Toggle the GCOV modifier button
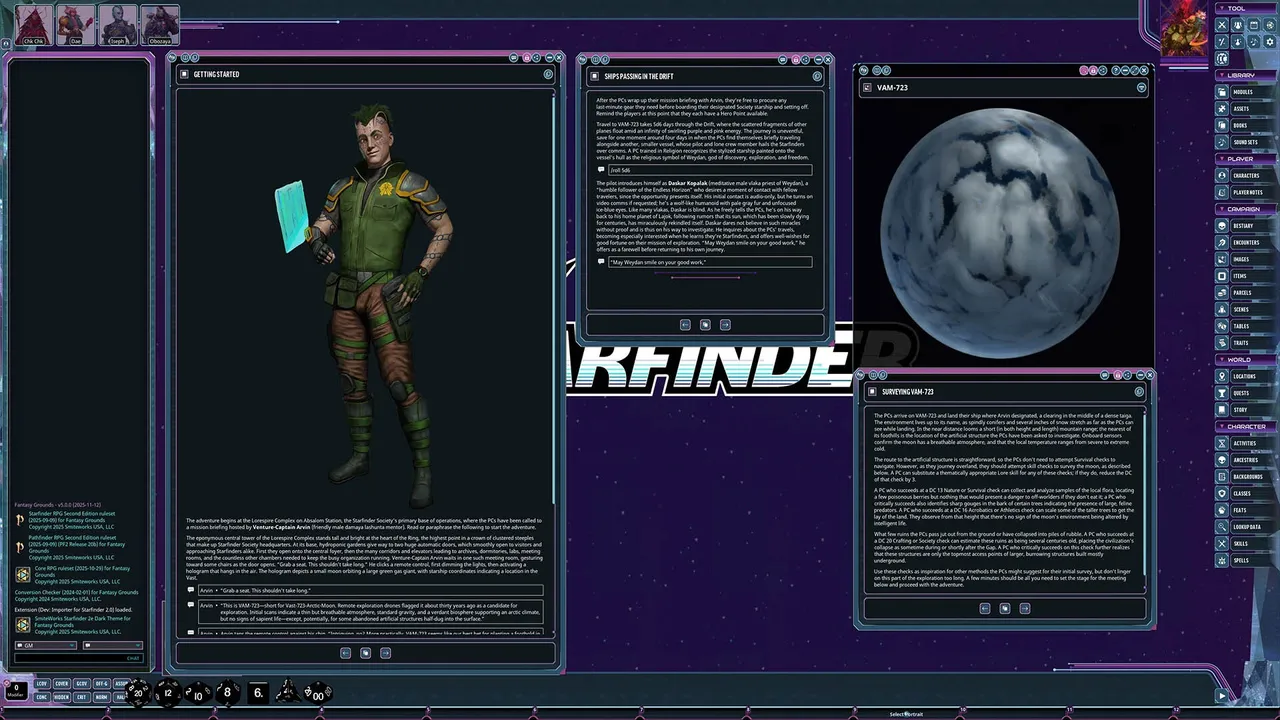Image resolution: width=1280 pixels, height=720 pixels. coord(82,683)
